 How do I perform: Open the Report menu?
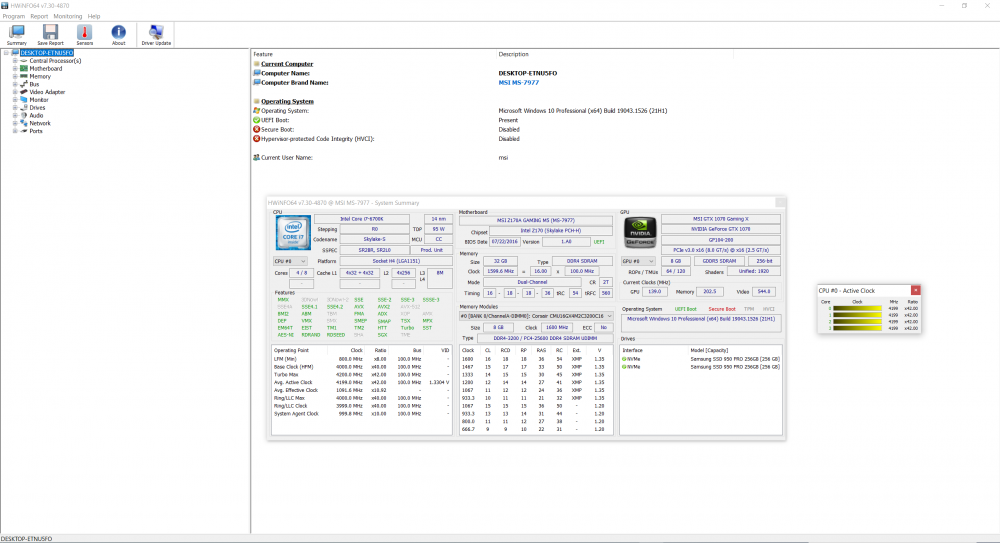39,17
